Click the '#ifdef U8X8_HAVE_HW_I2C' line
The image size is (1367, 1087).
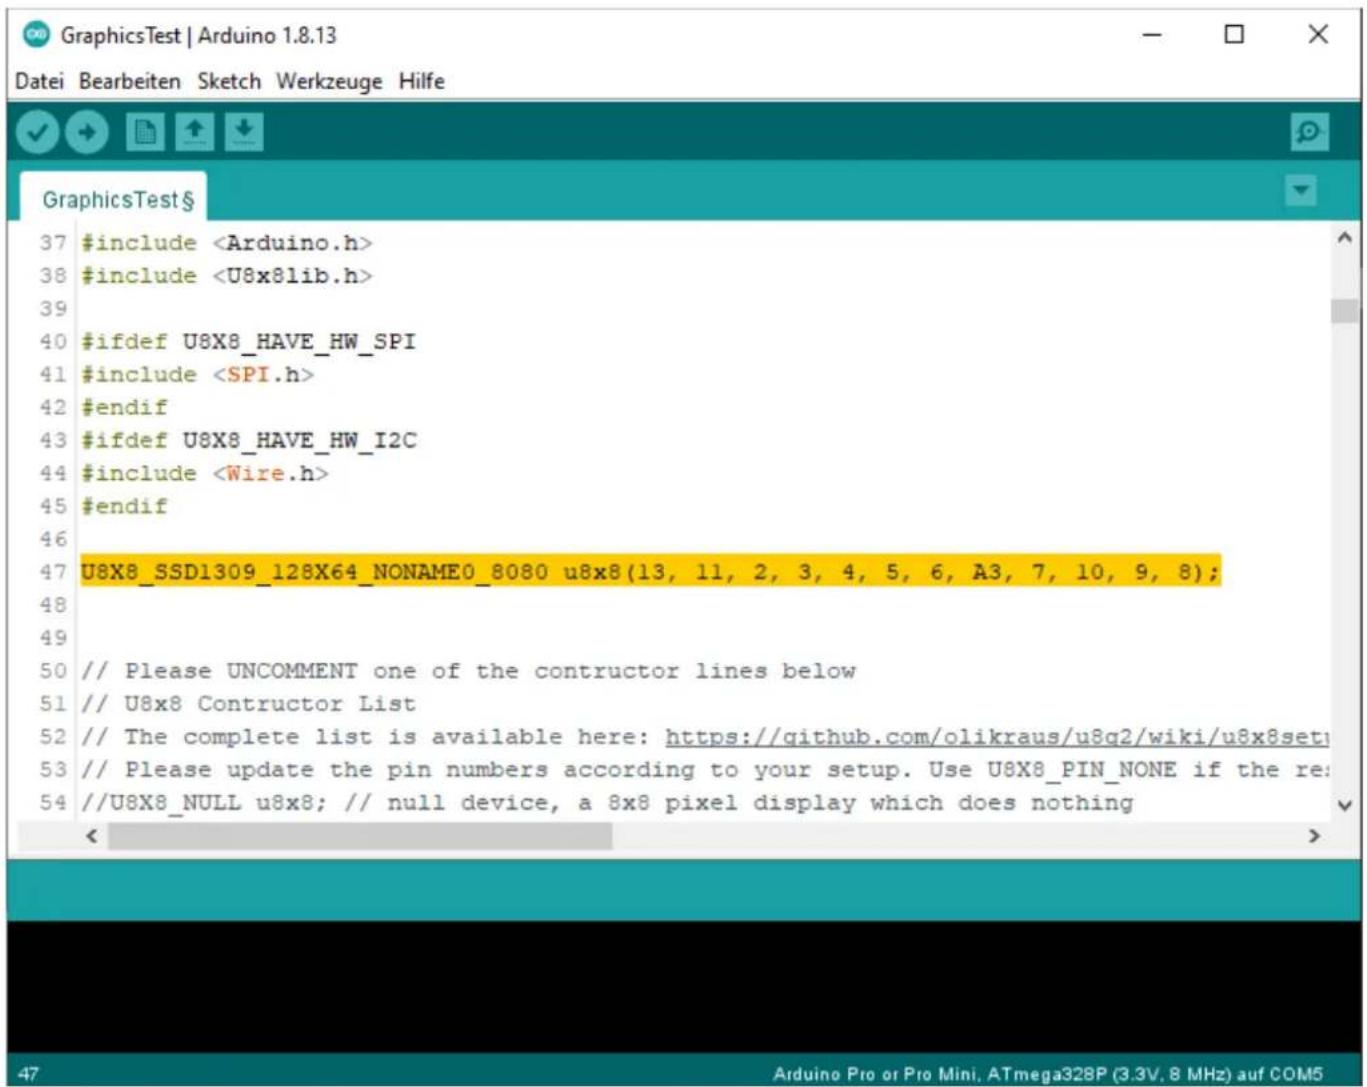tap(249, 441)
